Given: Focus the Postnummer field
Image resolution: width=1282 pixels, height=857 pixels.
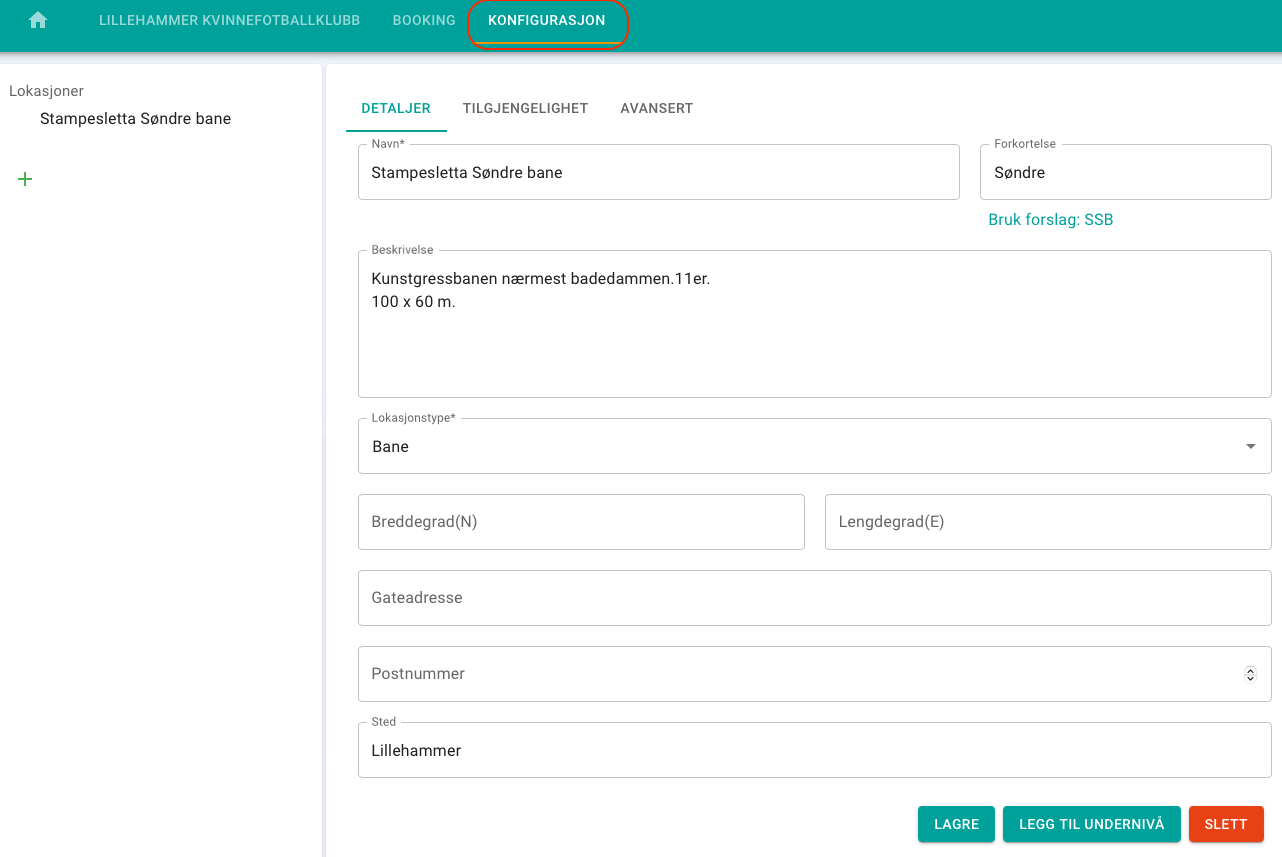Looking at the screenshot, I should pos(815,674).
